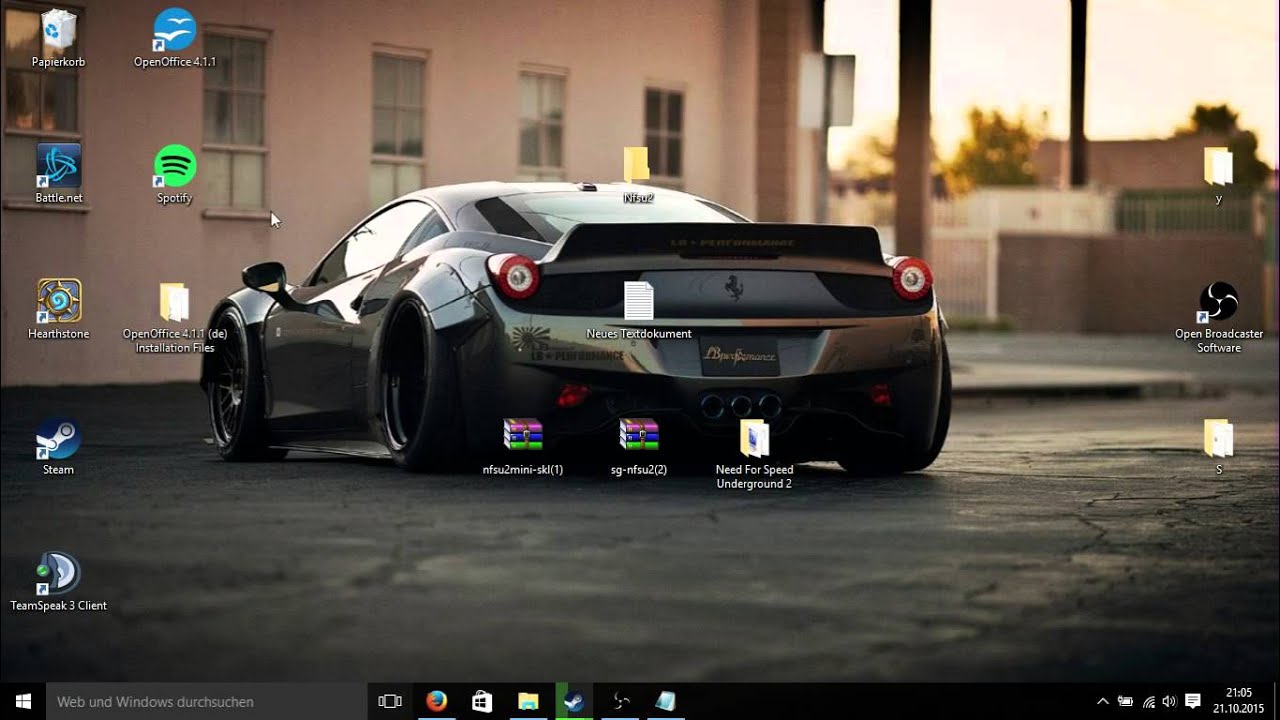Switch to Open Broadcaster Software in taskbar
Viewport: 1280px width, 720px height.
click(620, 701)
